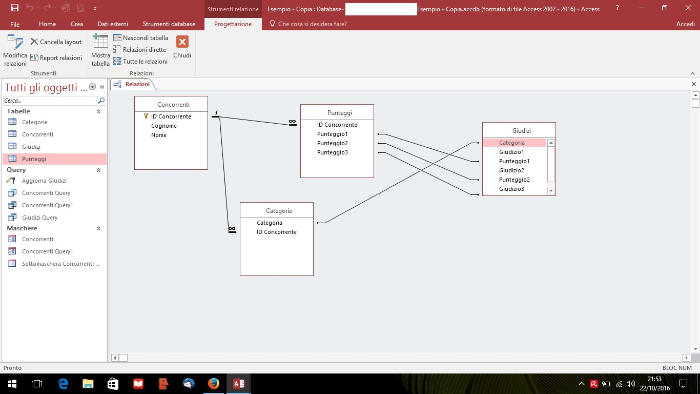
Task: Click the red Chiudi button
Action: pos(182,42)
